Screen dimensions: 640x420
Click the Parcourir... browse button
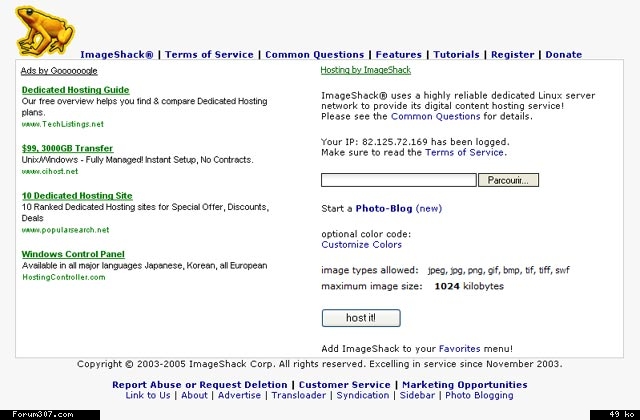click(509, 180)
